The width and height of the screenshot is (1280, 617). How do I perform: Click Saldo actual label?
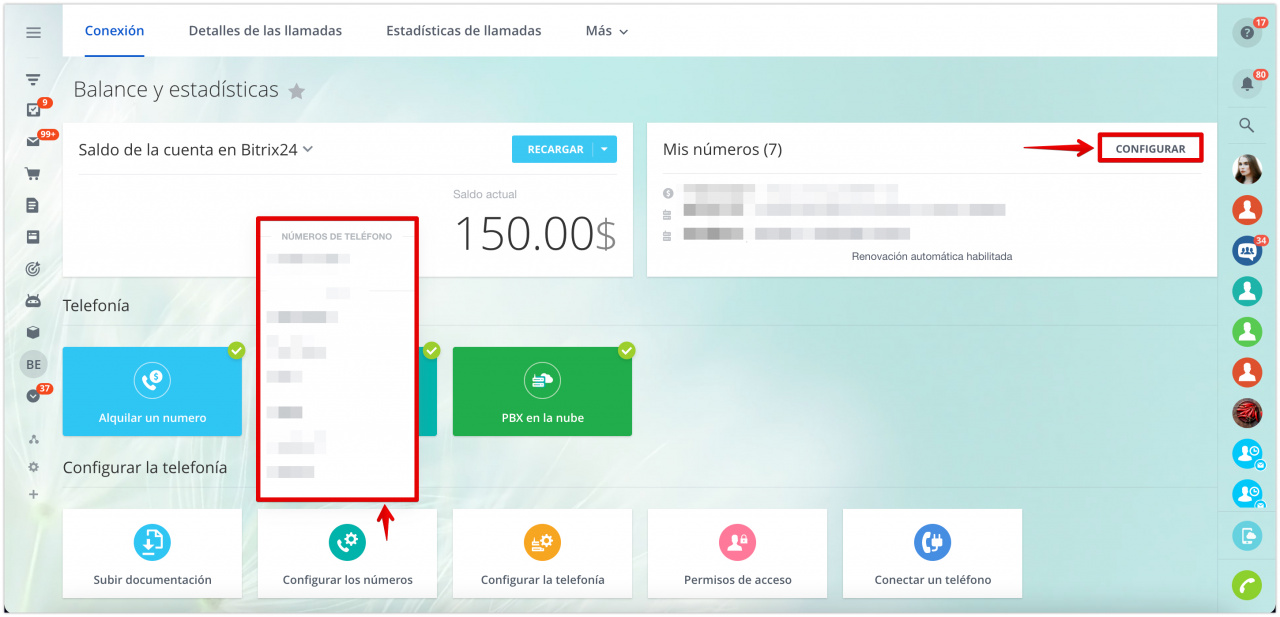tap(485, 194)
